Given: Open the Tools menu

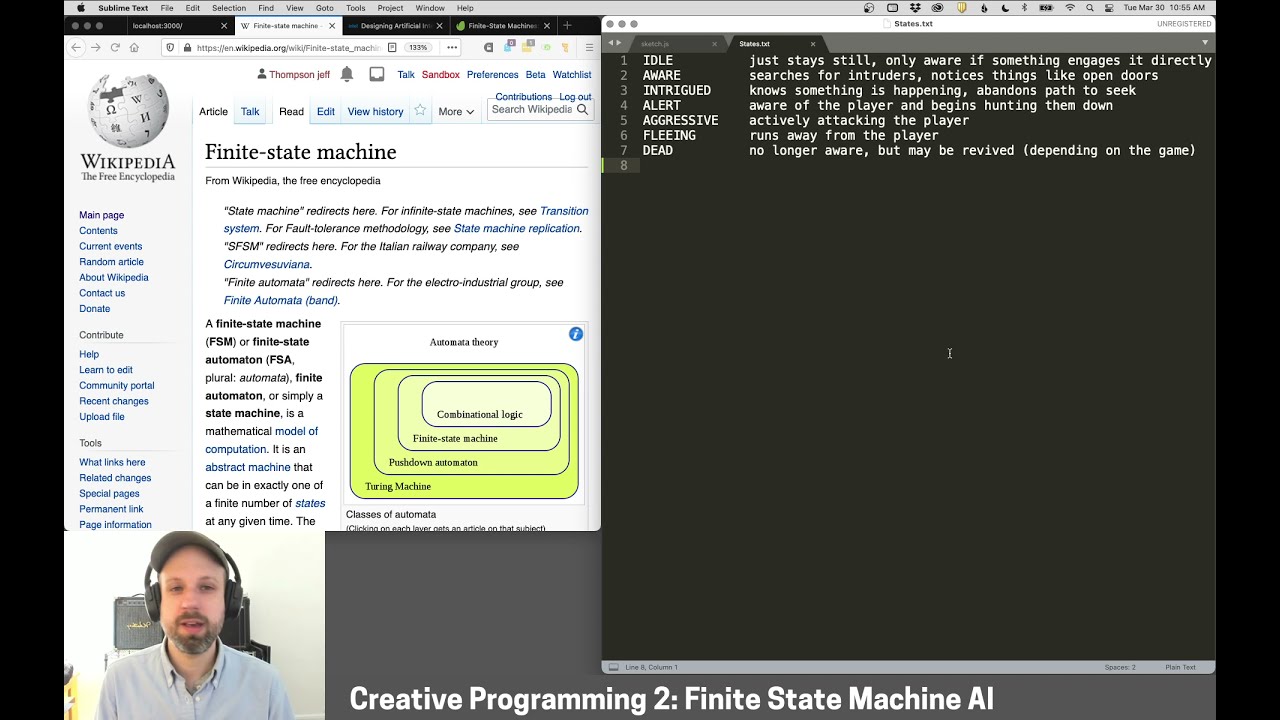Looking at the screenshot, I should tap(356, 8).
